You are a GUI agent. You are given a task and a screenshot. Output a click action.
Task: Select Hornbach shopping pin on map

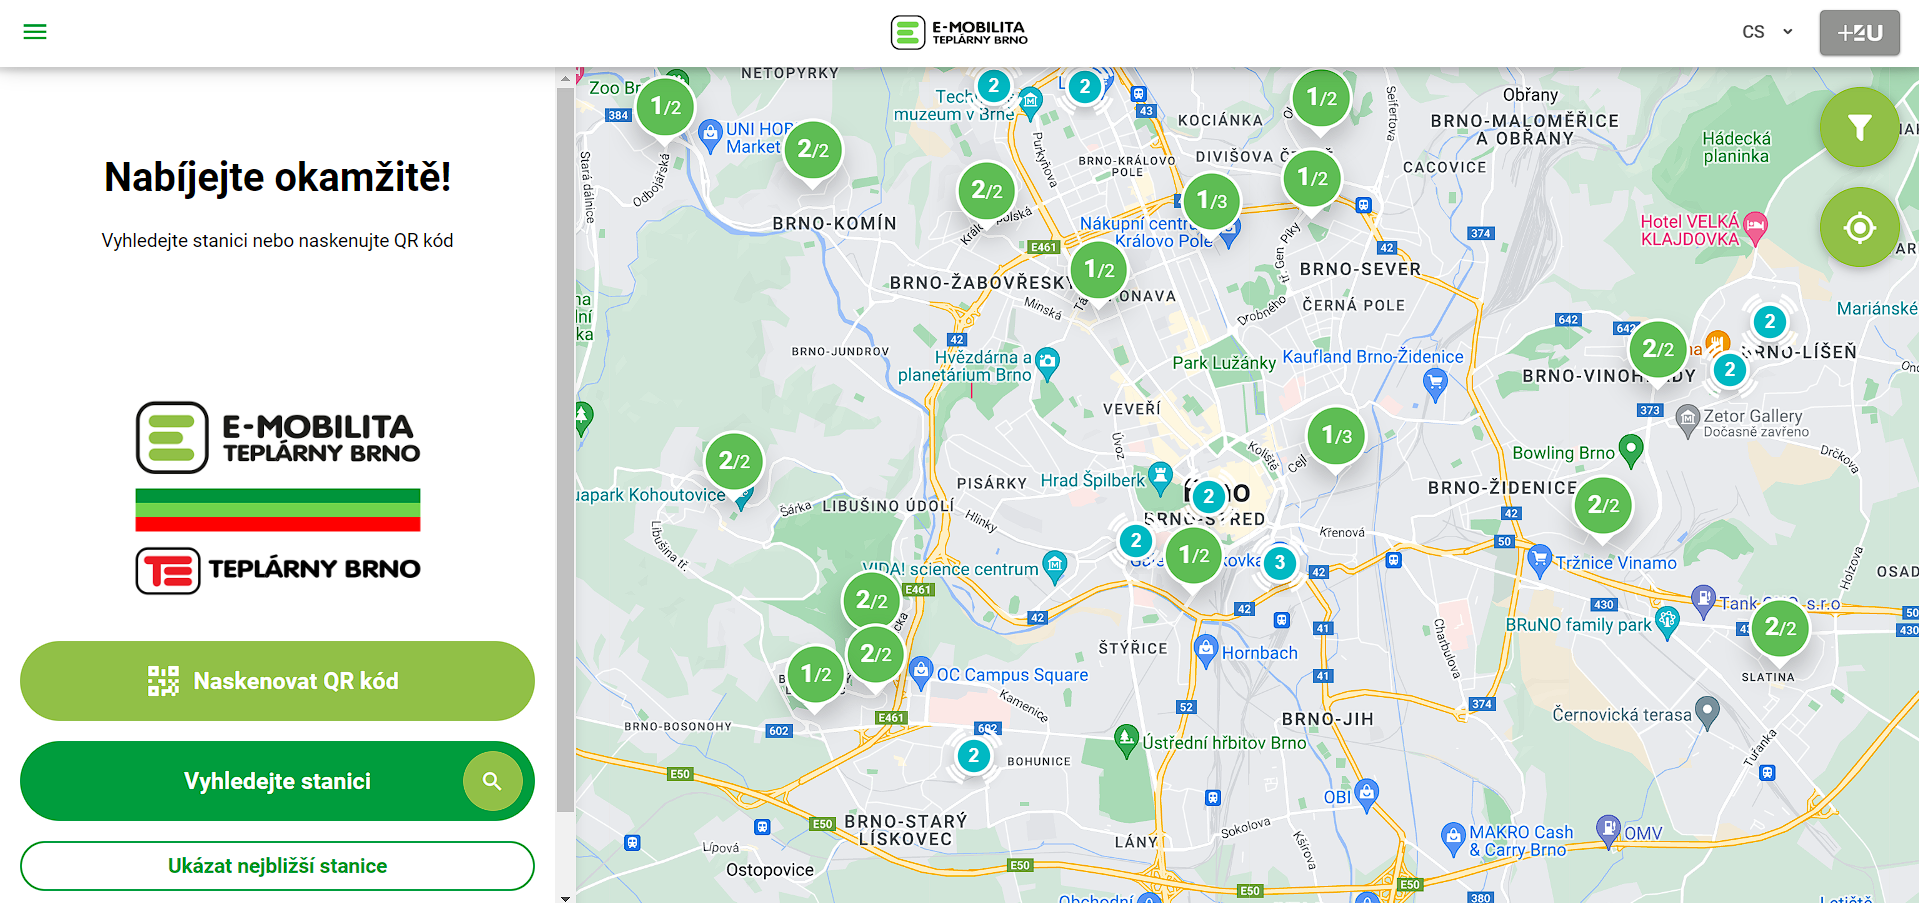coord(1206,650)
